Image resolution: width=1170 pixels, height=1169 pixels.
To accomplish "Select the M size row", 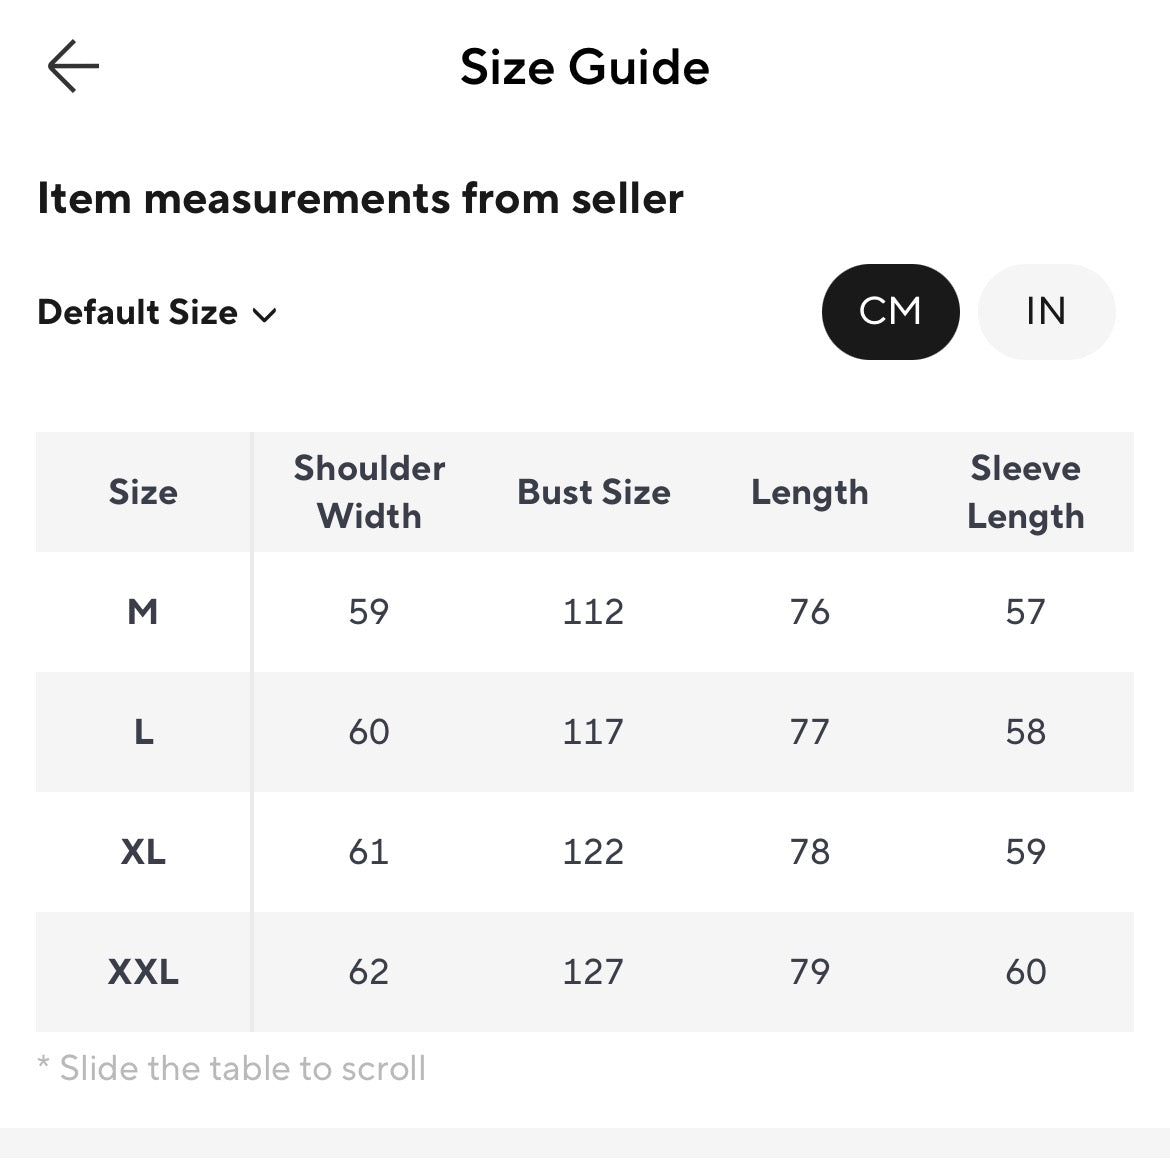I will click(x=585, y=612).
